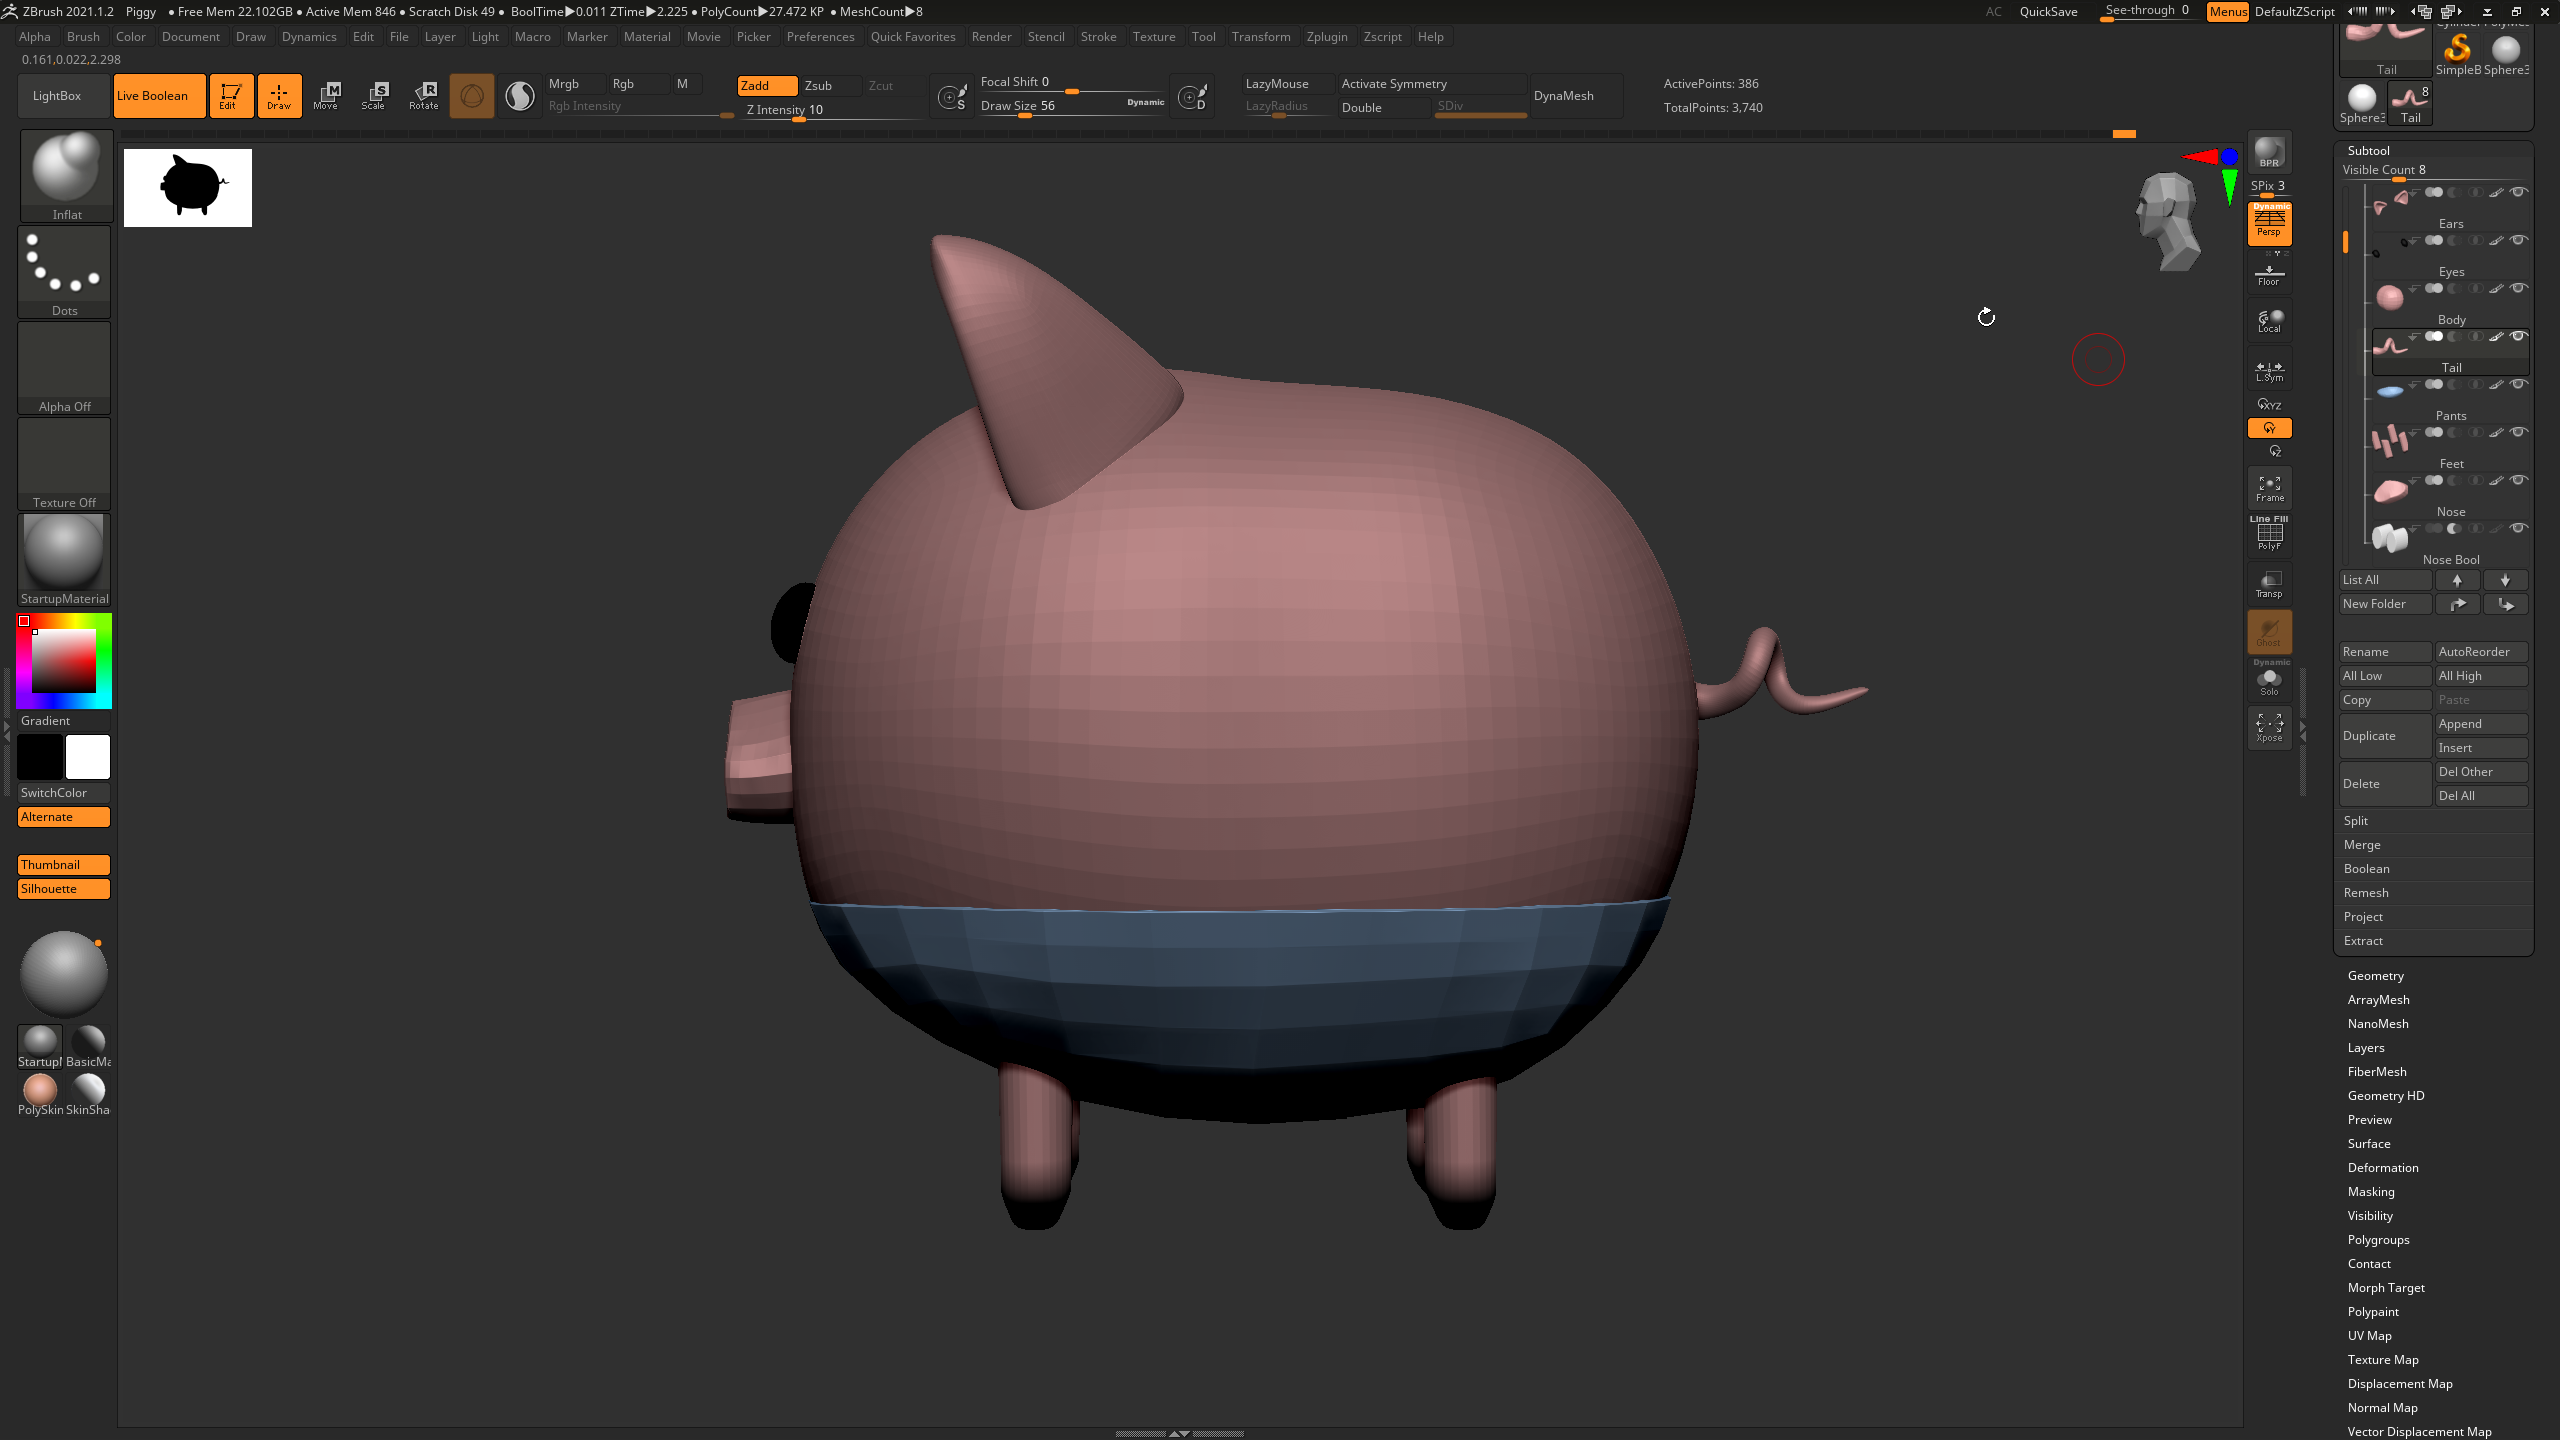Activate the Edit mode button
2560x1440 pixels.
click(230, 96)
